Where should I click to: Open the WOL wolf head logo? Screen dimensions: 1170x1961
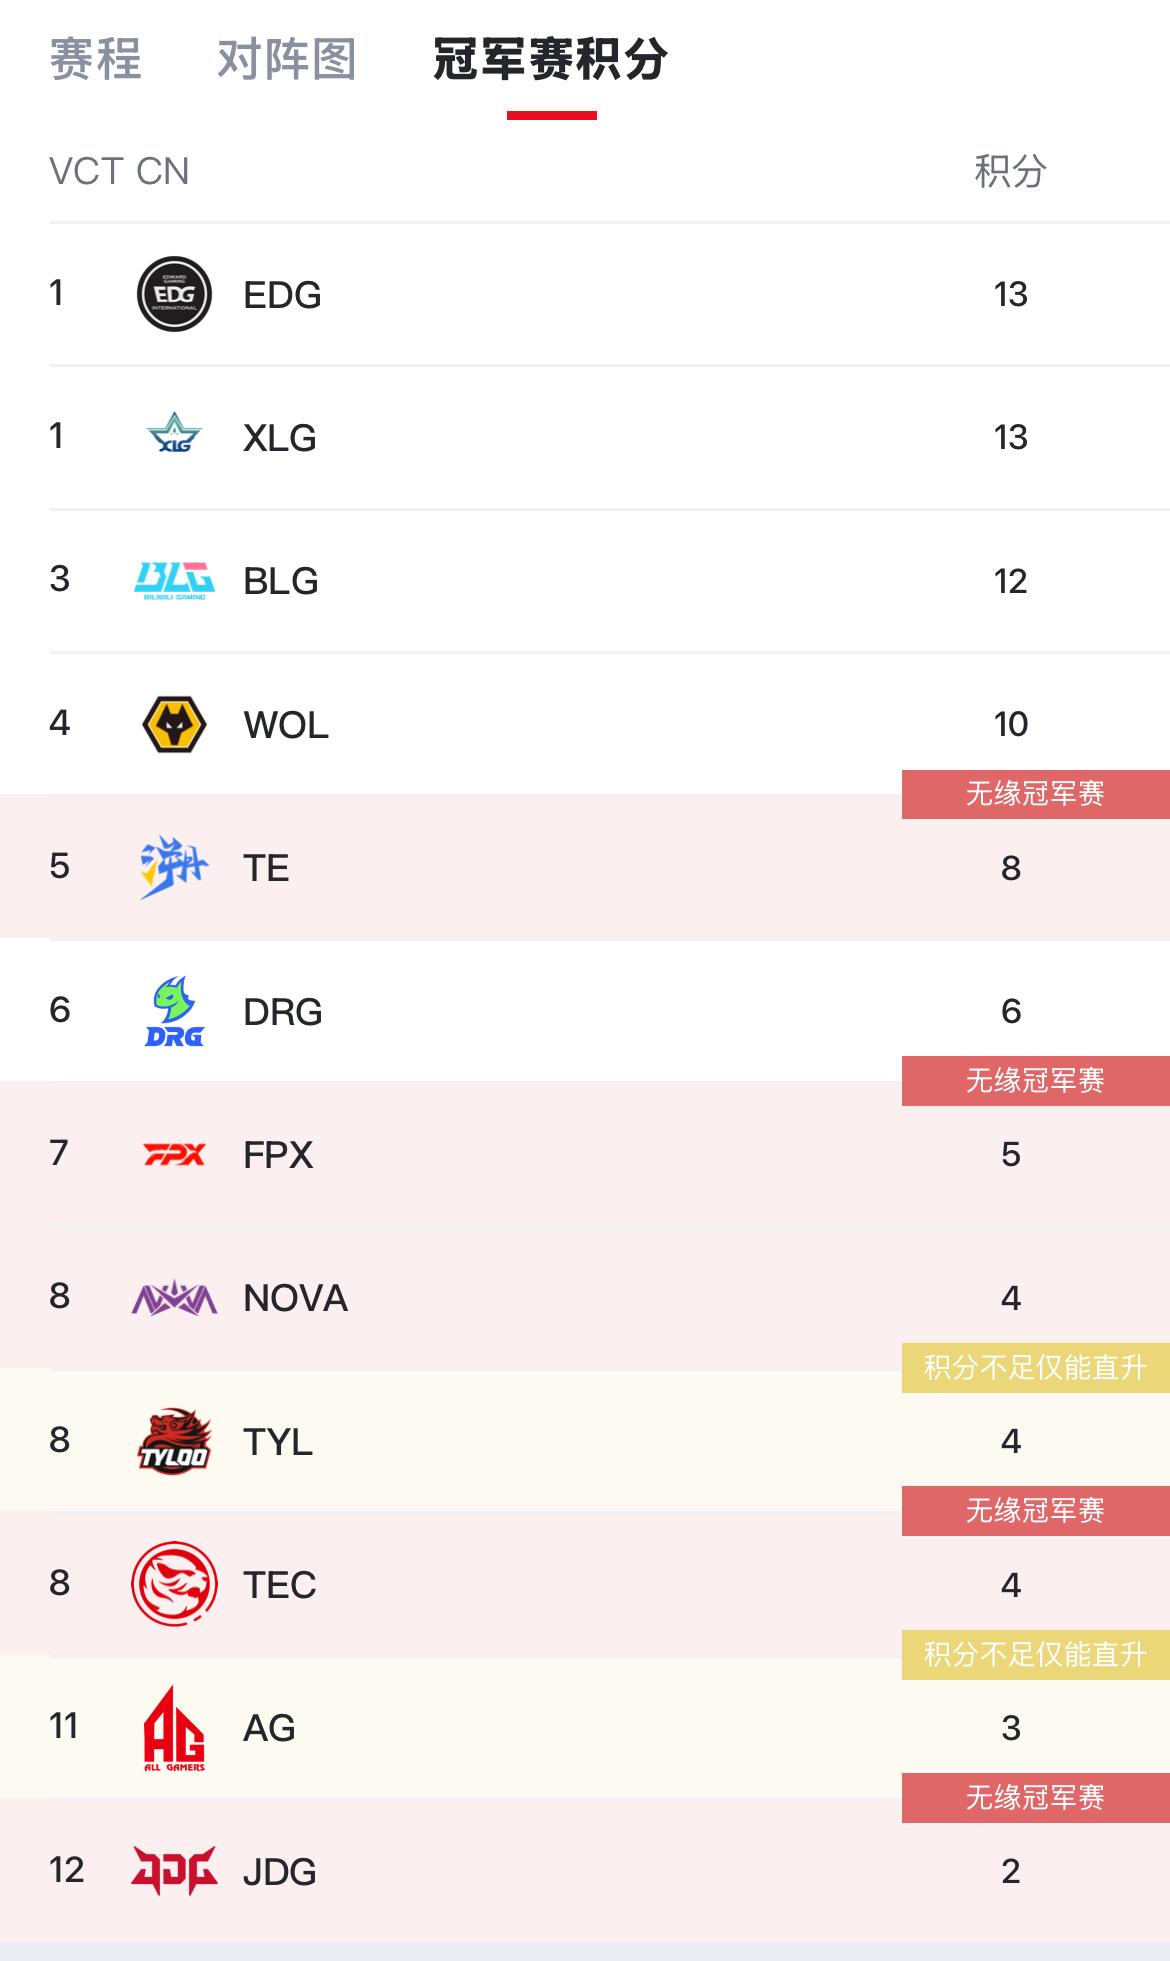coord(174,724)
